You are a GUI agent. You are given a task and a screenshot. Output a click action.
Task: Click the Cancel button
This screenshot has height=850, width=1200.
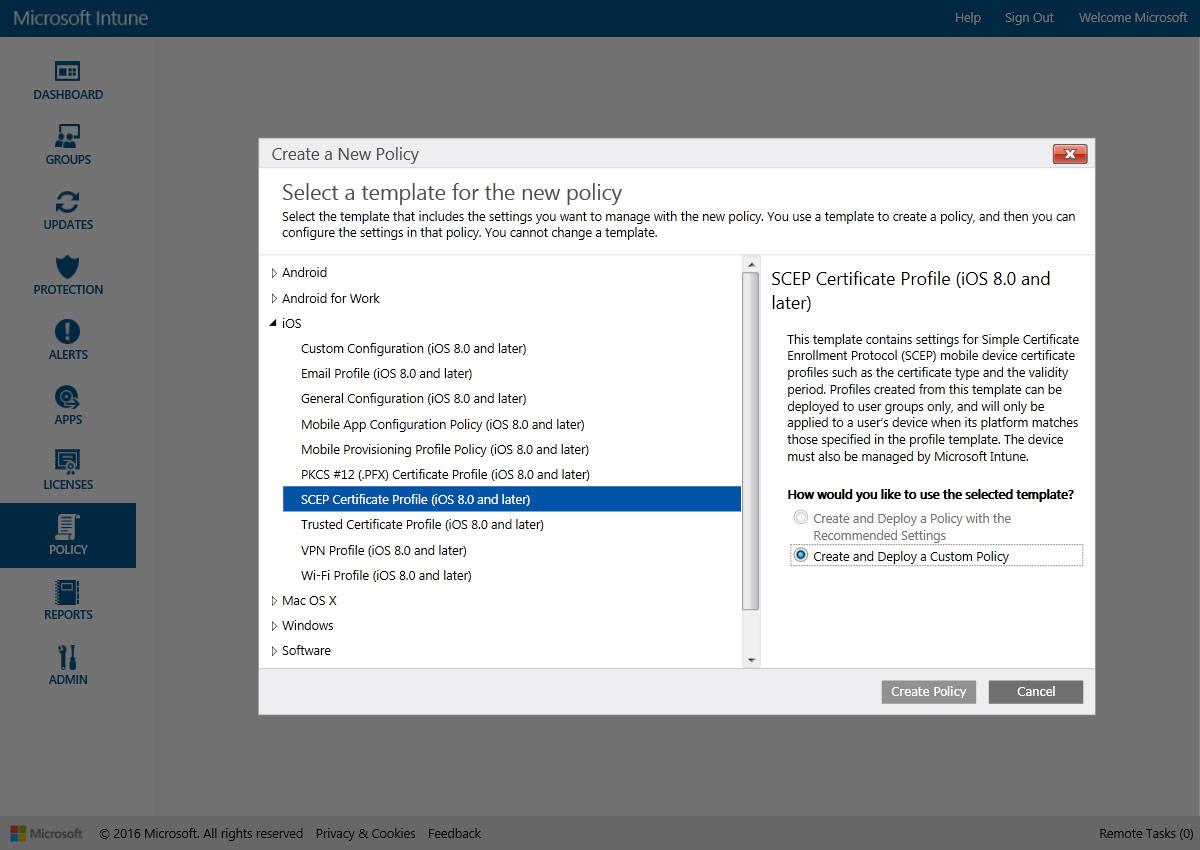coord(1036,691)
